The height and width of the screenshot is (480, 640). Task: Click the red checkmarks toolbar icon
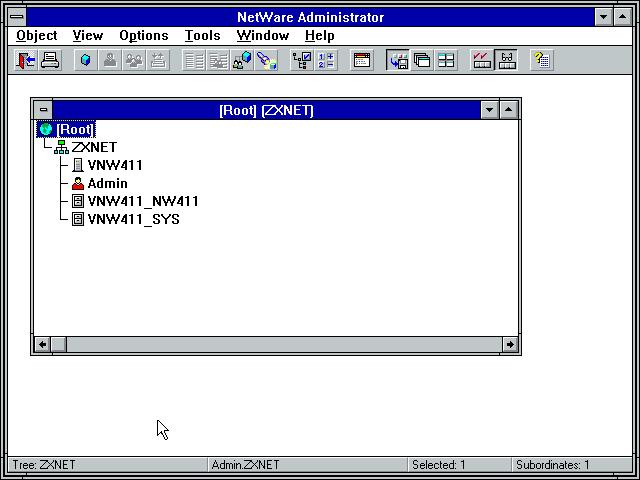click(x=482, y=60)
